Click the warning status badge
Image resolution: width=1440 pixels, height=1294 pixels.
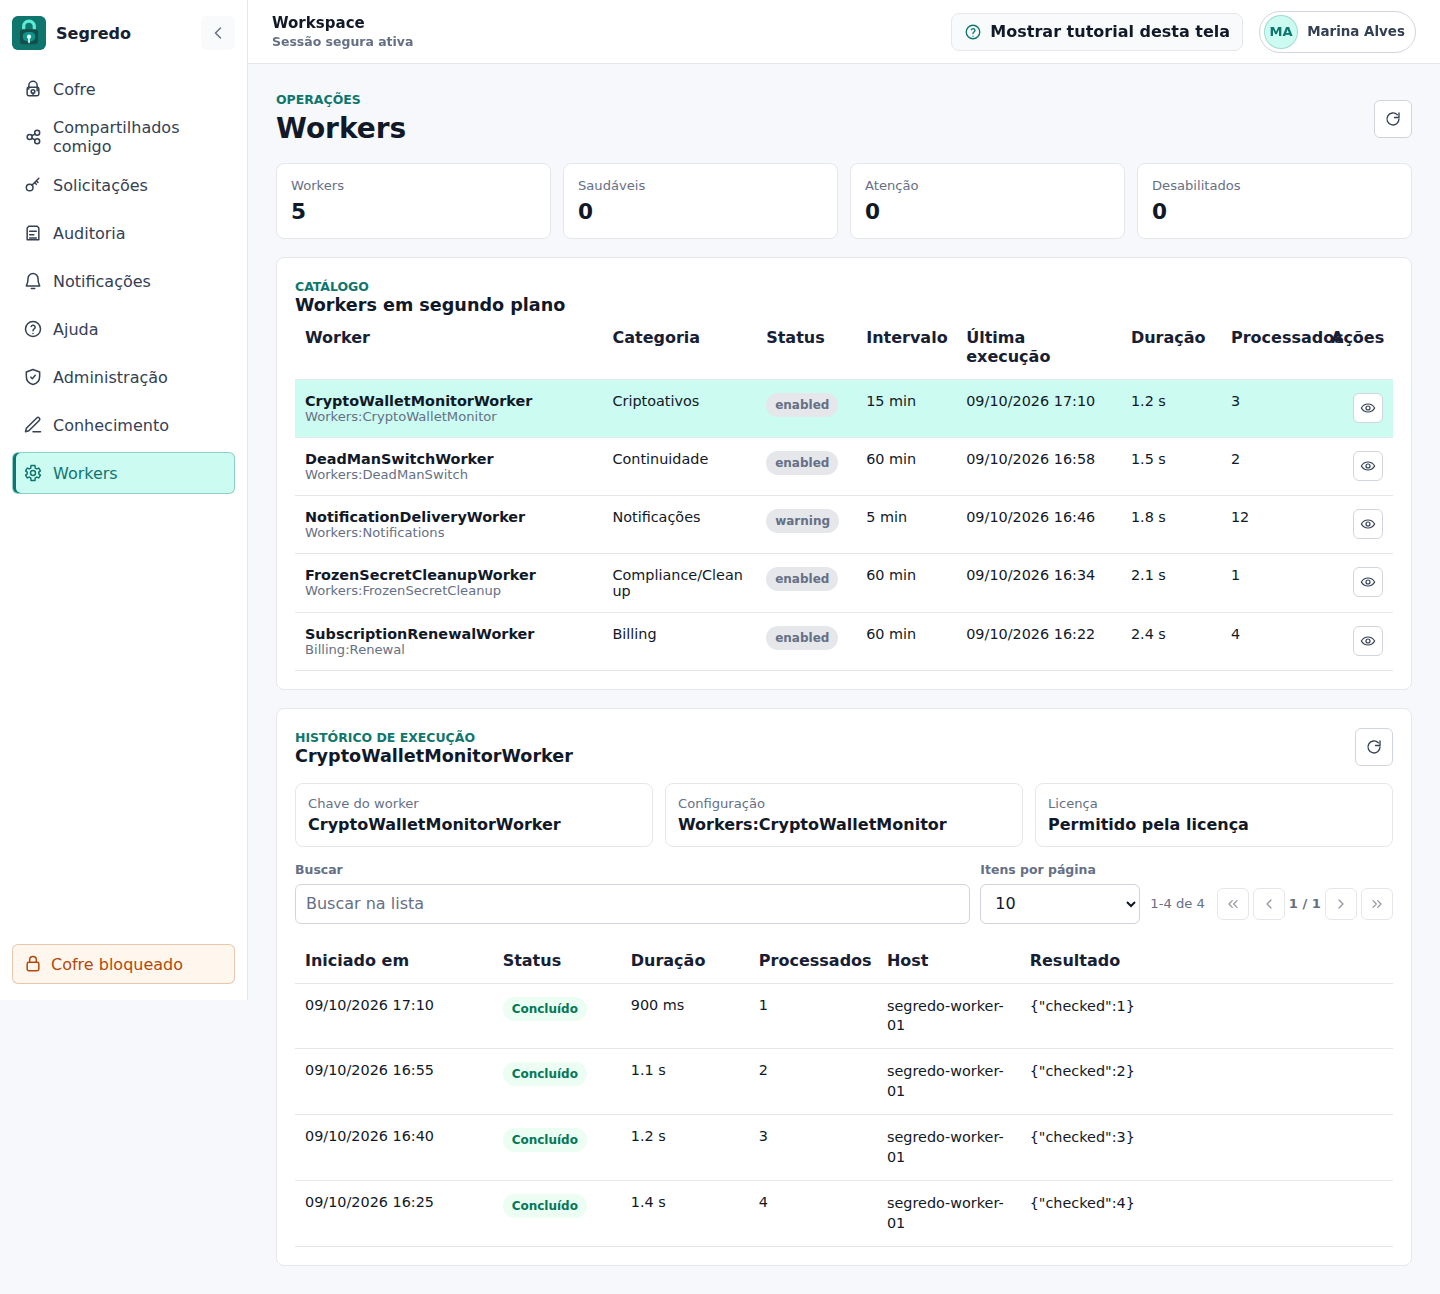802,521
